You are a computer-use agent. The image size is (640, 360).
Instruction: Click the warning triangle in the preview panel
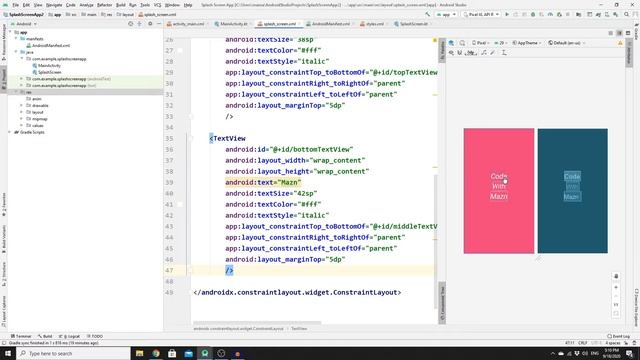pyautogui.click(x=620, y=43)
